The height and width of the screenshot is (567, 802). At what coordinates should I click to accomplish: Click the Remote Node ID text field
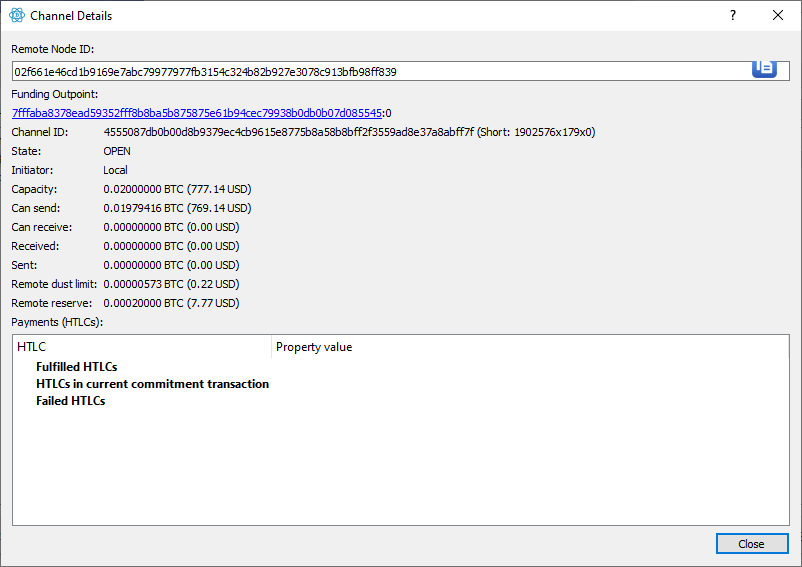[381, 72]
